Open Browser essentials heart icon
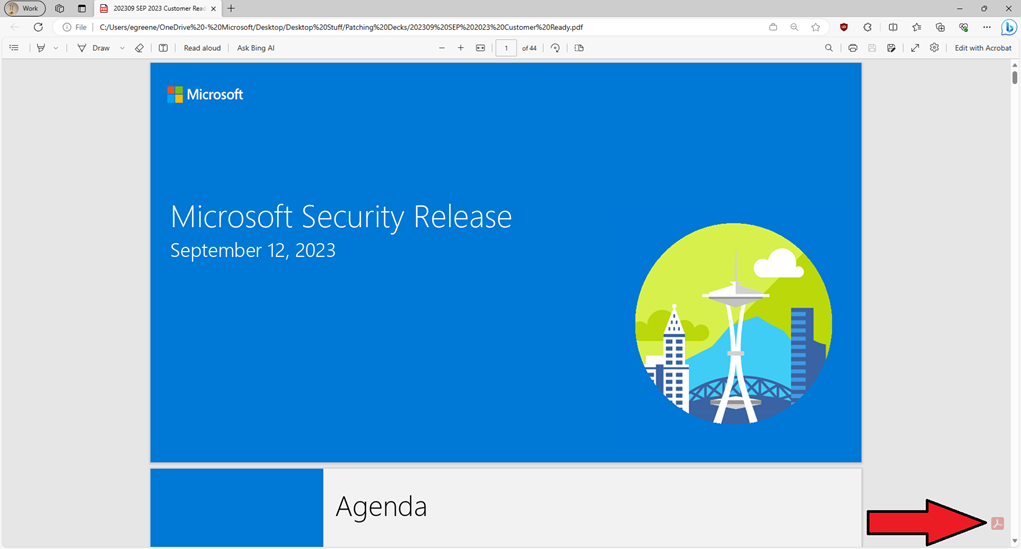 (964, 27)
